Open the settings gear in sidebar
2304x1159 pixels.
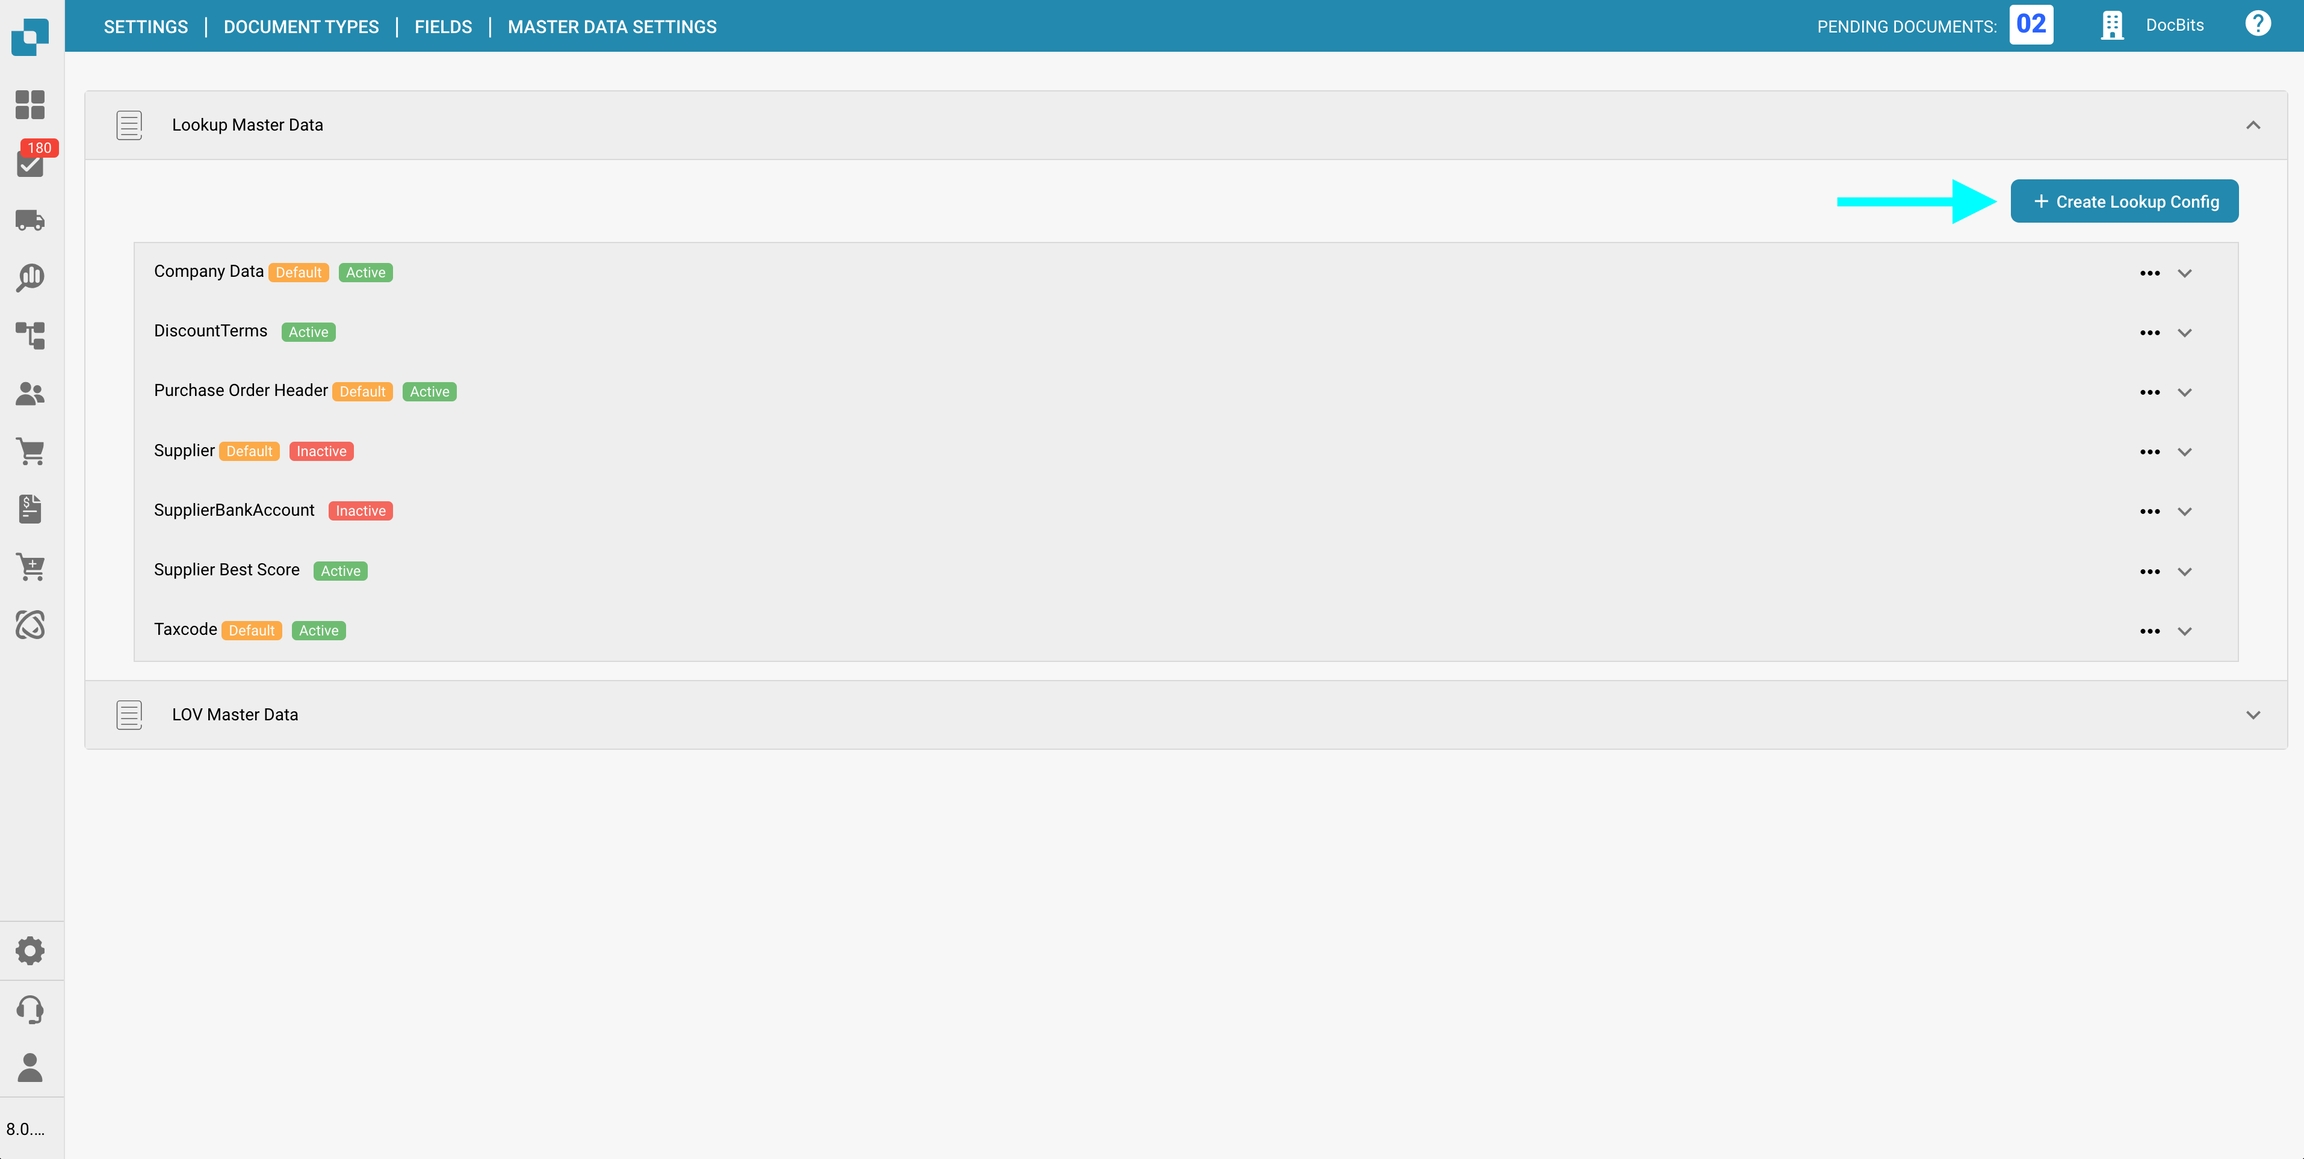click(30, 950)
